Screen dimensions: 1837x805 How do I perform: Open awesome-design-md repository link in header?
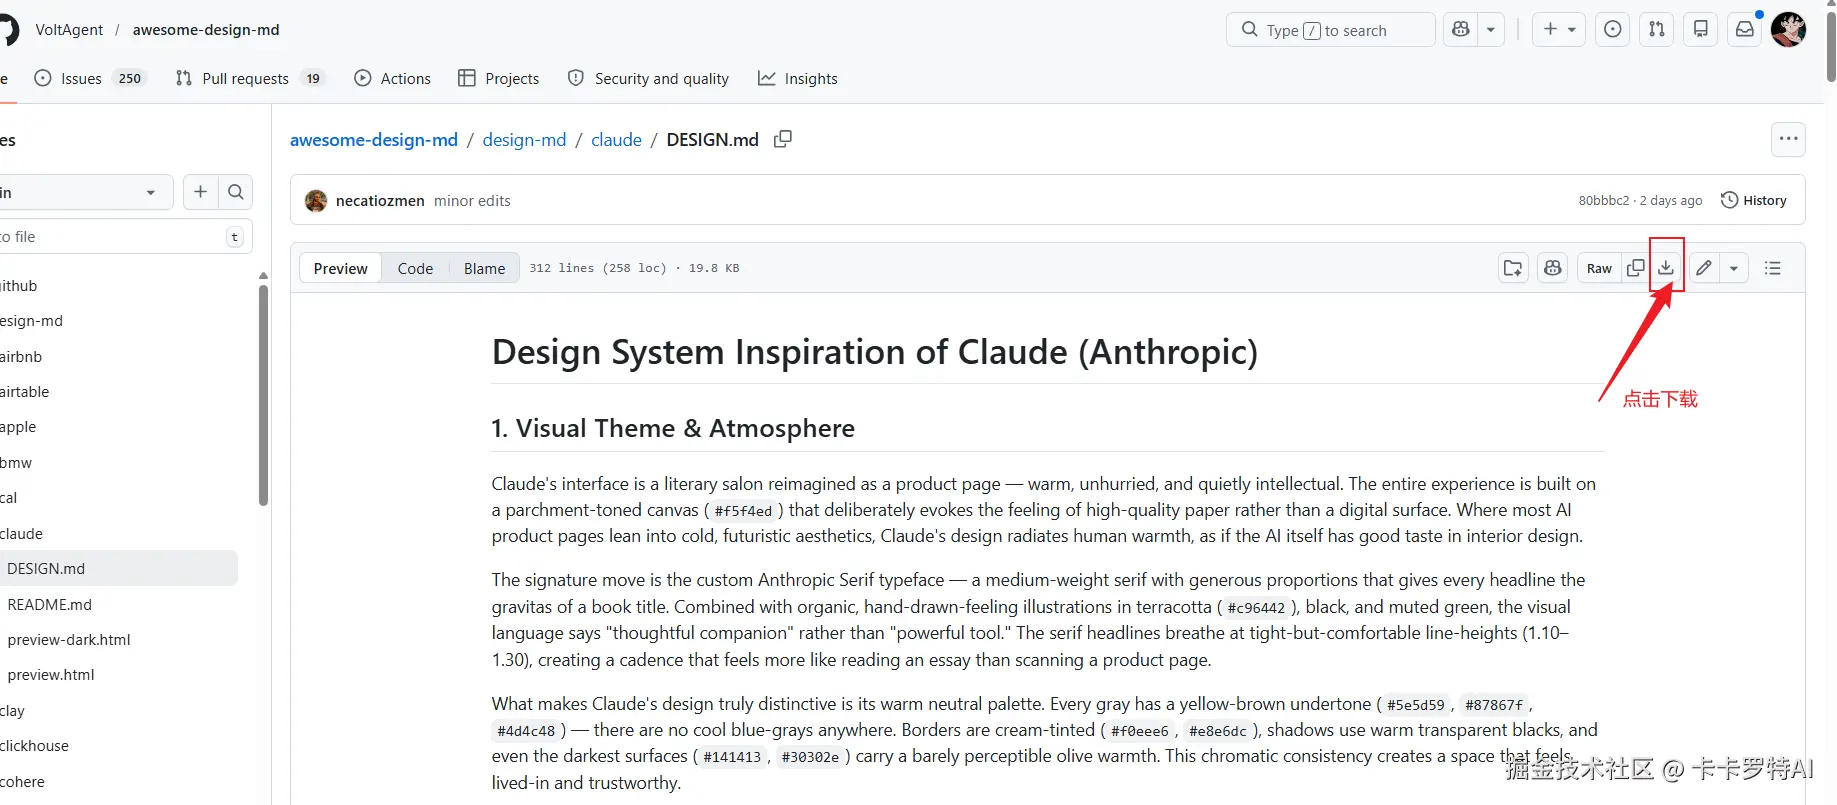(206, 30)
